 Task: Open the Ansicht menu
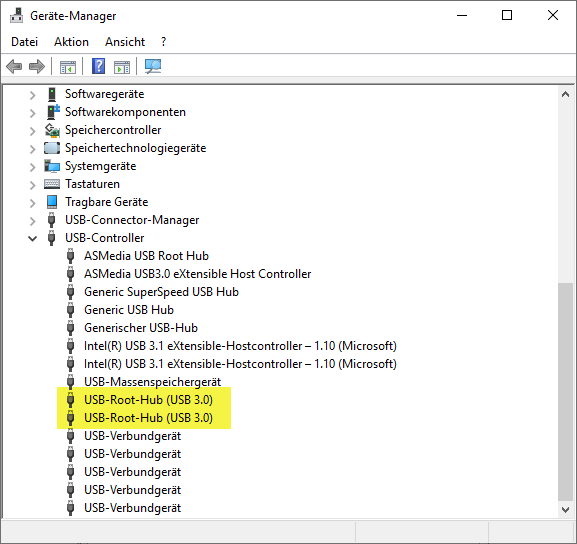pyautogui.click(x=125, y=42)
